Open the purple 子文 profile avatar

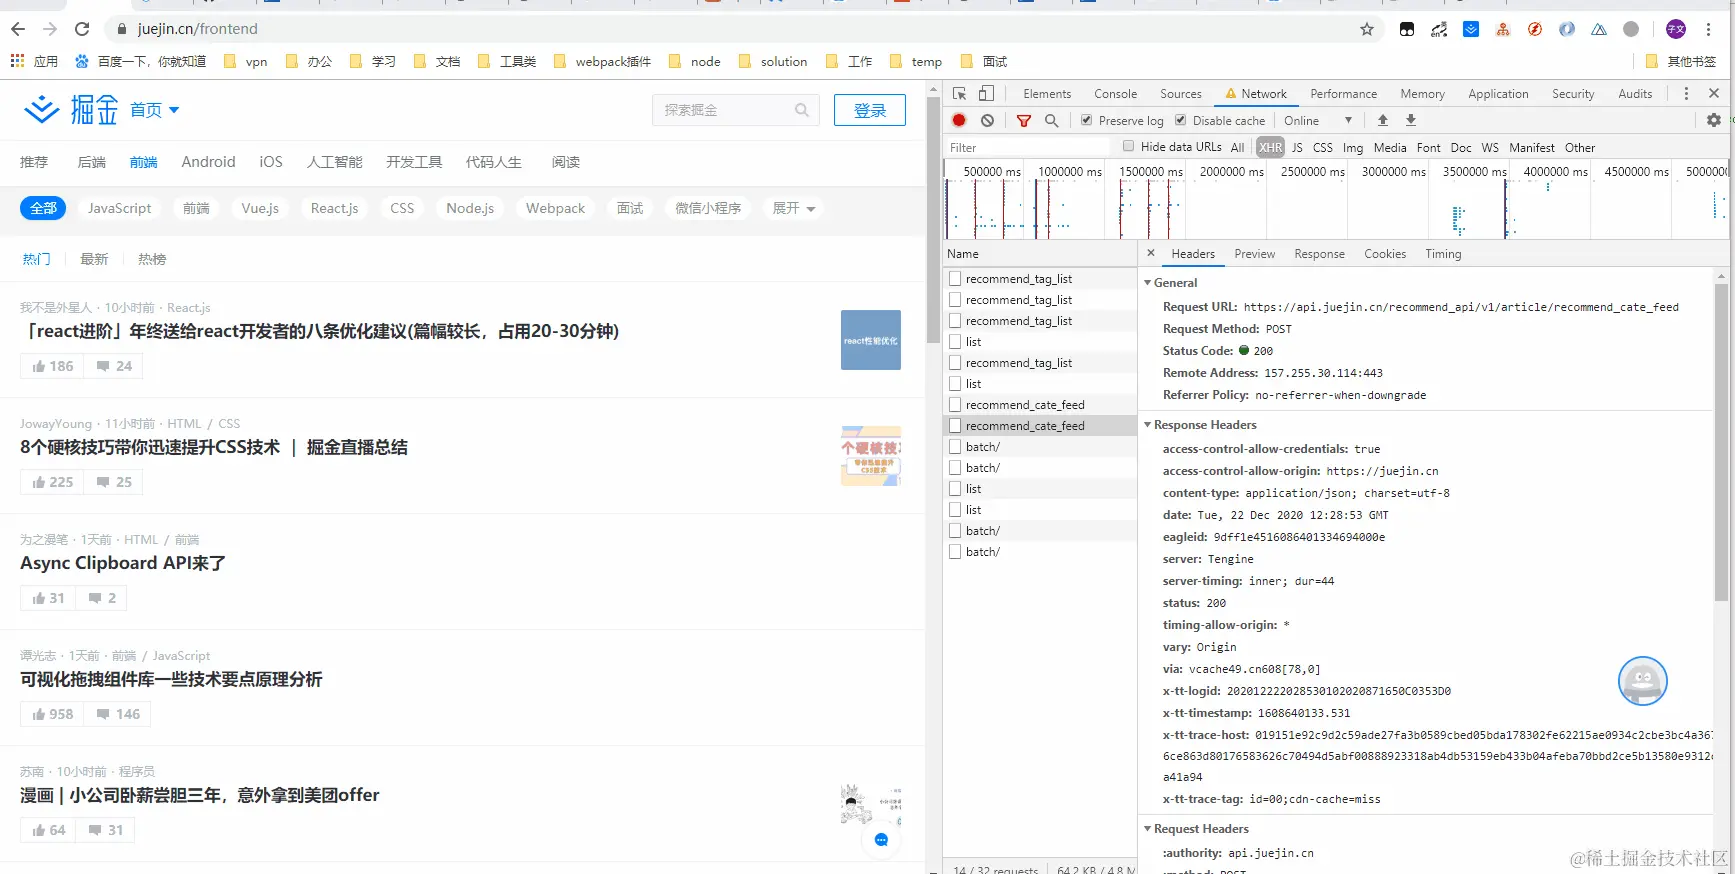coord(1676,29)
